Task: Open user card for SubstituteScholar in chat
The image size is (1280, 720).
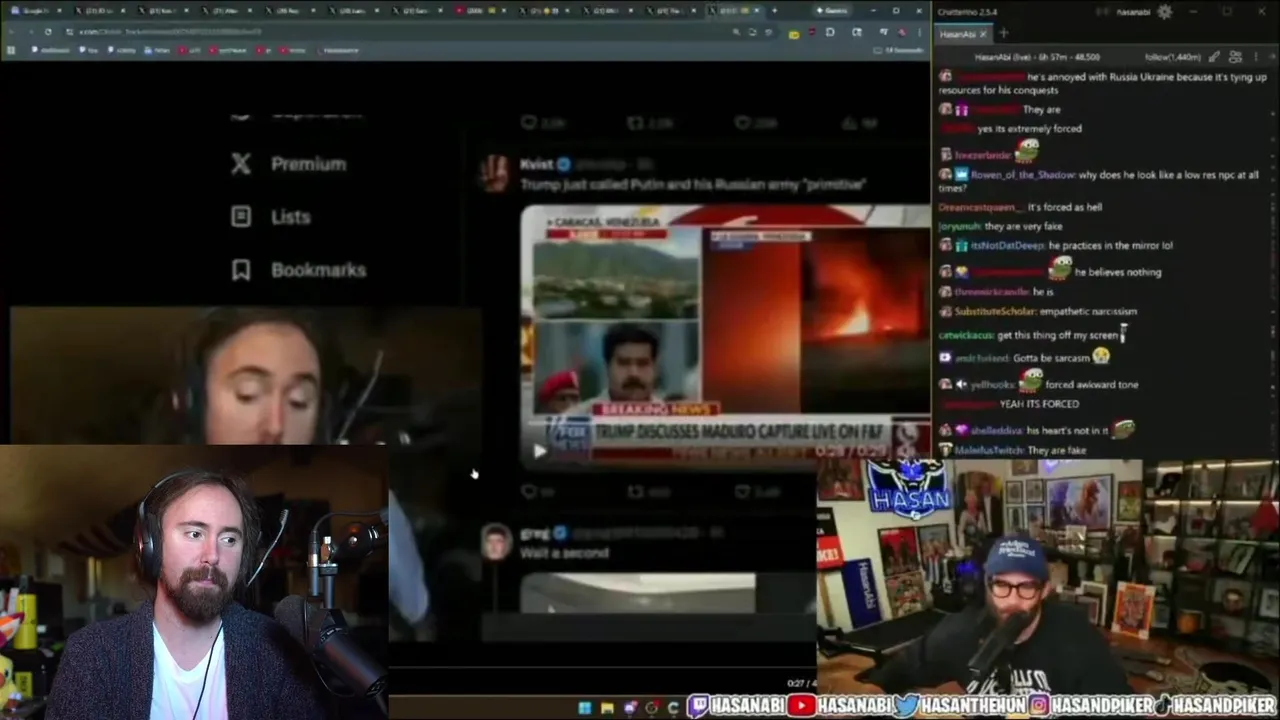Action: [995, 311]
